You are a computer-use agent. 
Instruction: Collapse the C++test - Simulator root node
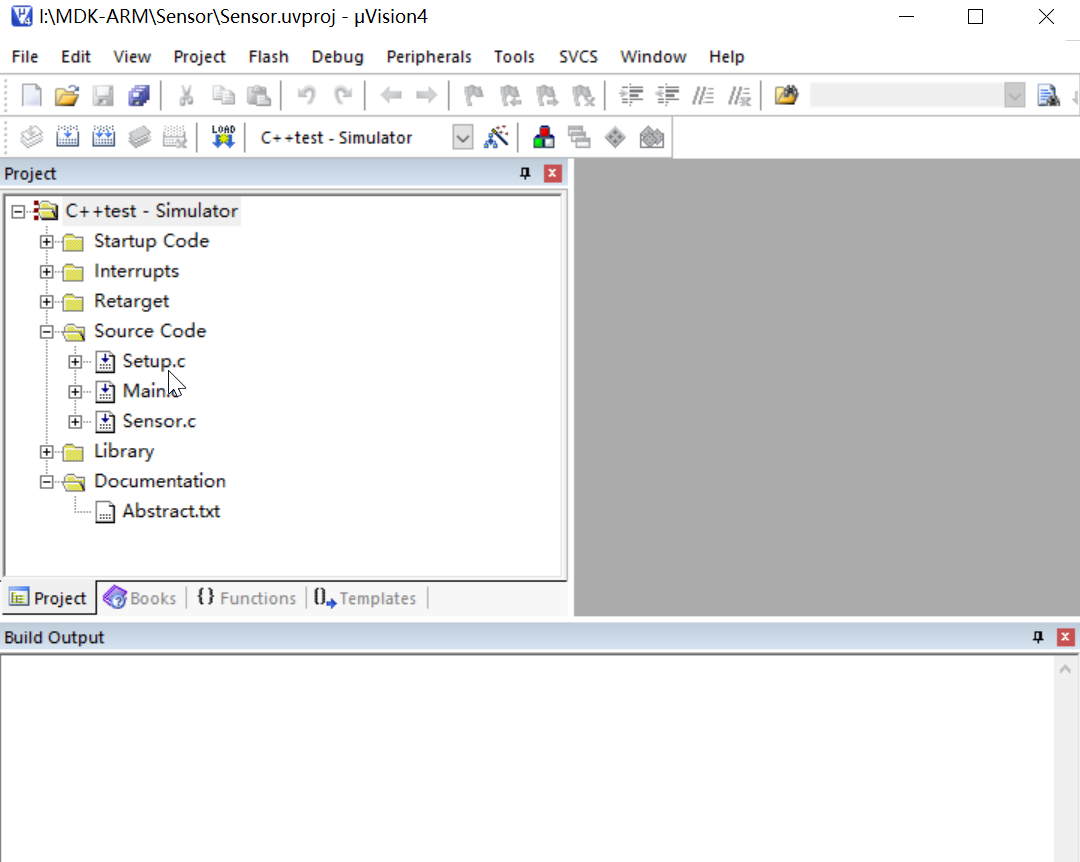(x=19, y=212)
